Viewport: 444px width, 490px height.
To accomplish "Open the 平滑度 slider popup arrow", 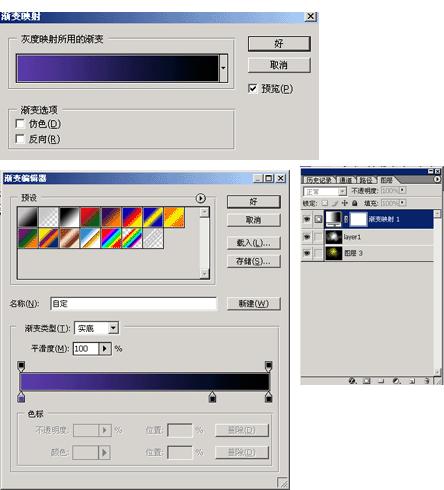I will pyautogui.click(x=105, y=349).
